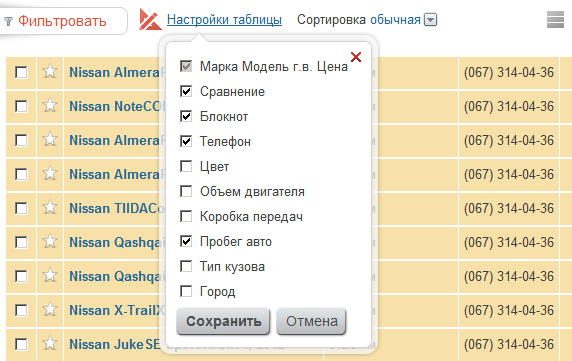
Task: Favorite the first Nissan Almera row star
Action: [x=50, y=71]
